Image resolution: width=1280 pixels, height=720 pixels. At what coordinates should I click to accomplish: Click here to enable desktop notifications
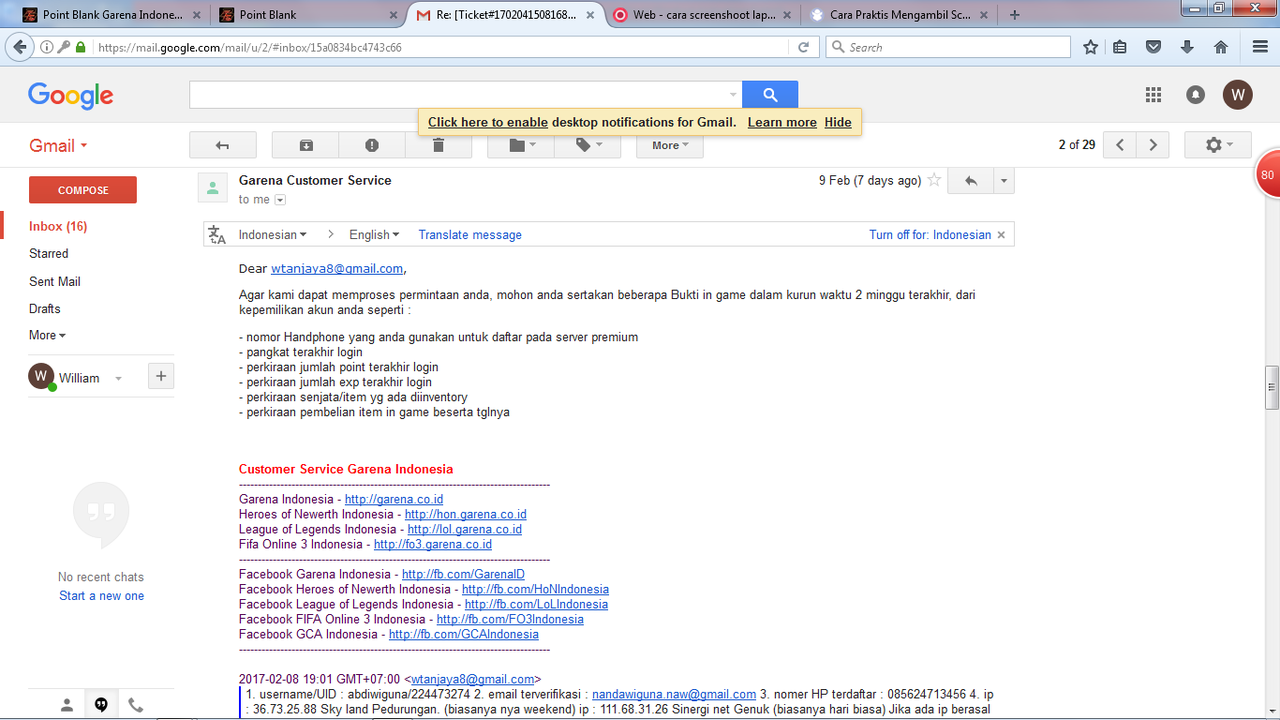[488, 122]
